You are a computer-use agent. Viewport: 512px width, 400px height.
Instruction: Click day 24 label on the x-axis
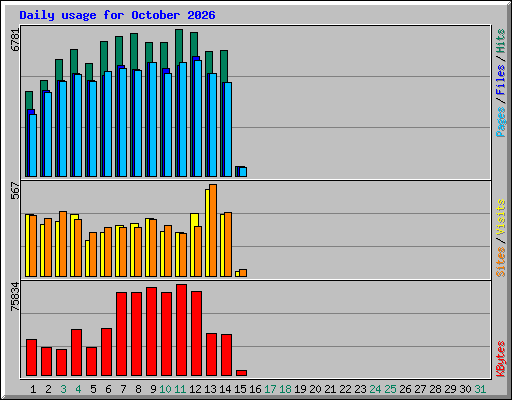tap(375, 389)
